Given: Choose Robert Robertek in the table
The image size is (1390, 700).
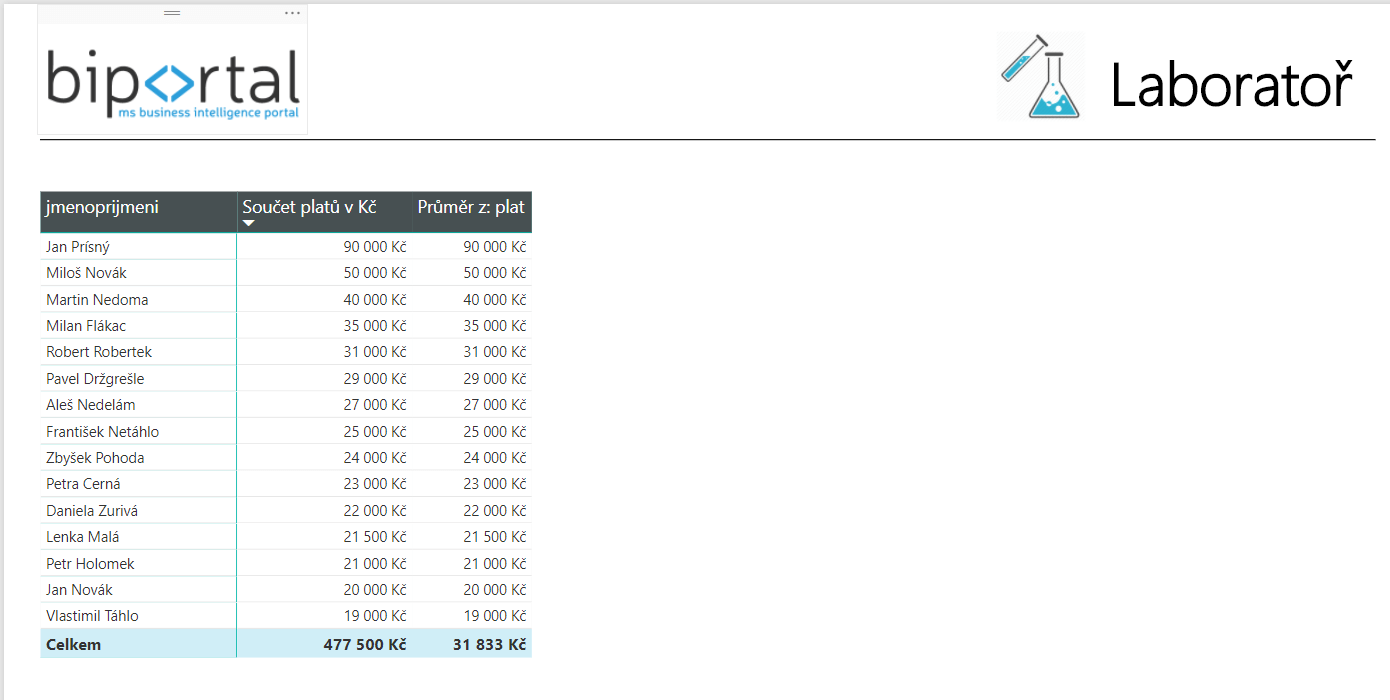Looking at the screenshot, I should point(99,352).
